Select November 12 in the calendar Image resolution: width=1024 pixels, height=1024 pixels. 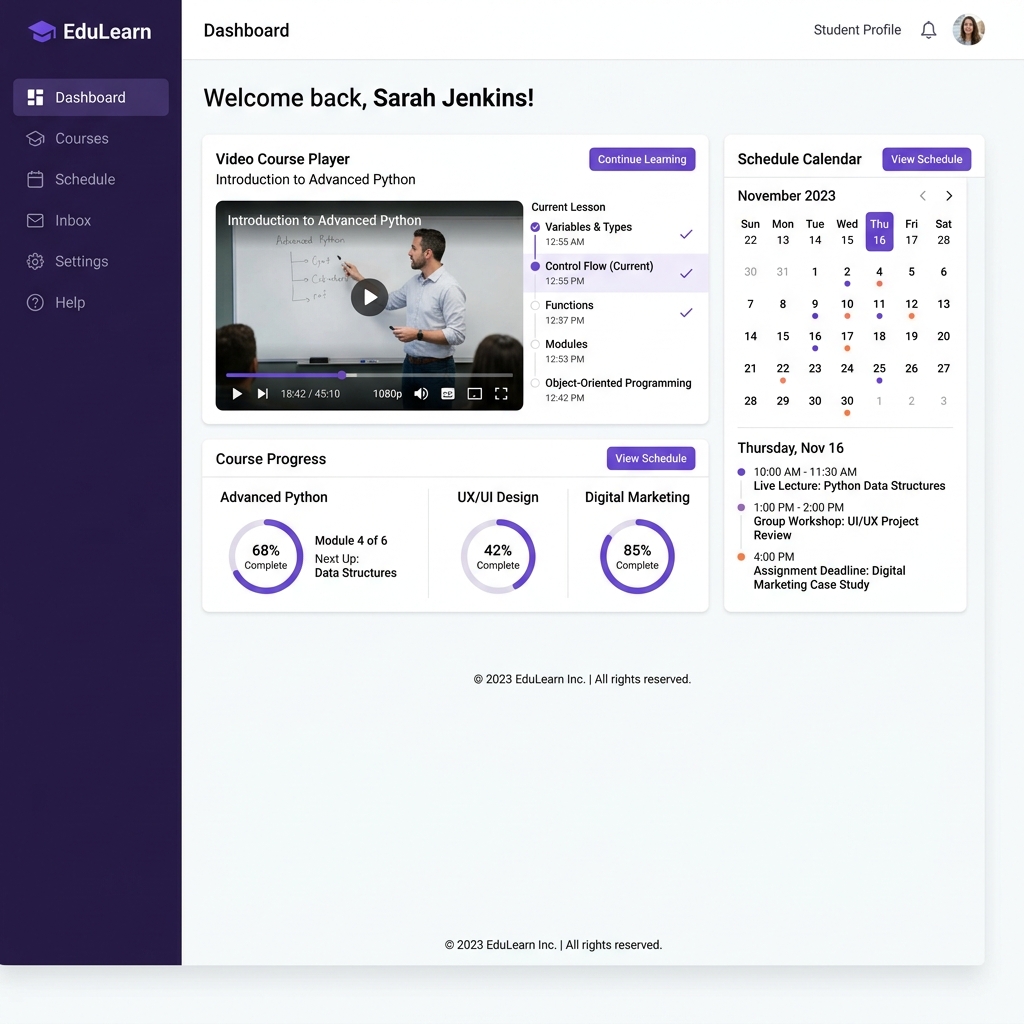[x=911, y=306]
